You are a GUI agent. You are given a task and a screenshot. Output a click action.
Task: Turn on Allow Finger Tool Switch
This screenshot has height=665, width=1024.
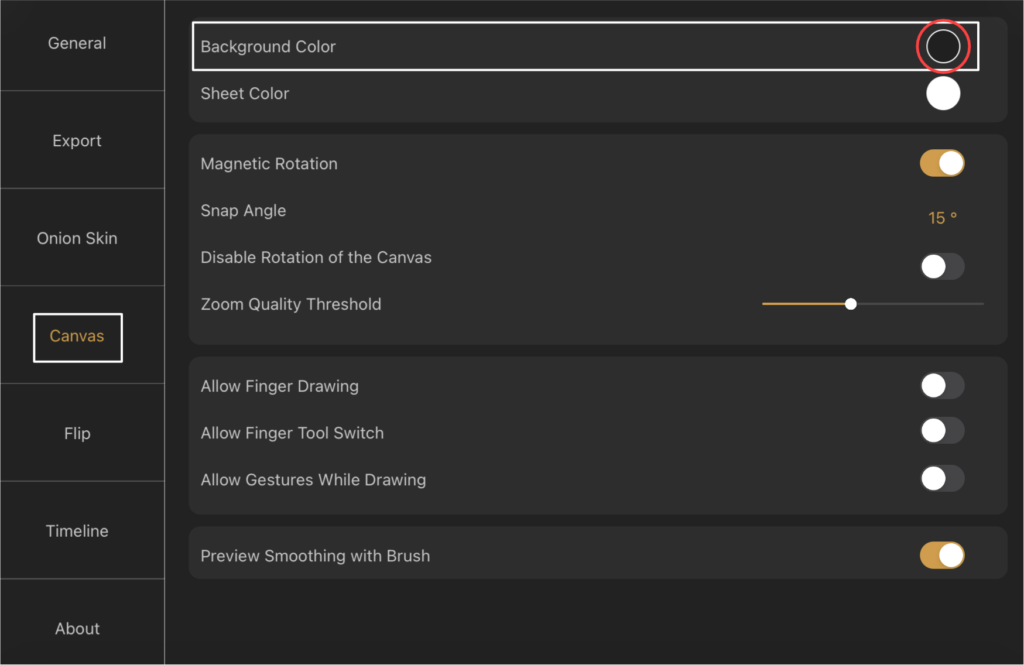tap(942, 431)
